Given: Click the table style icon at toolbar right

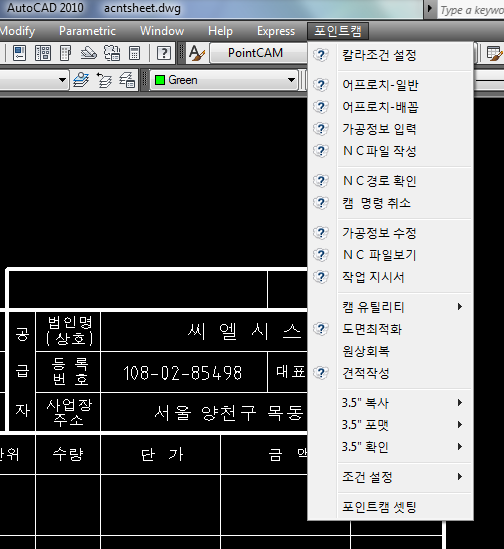Looking at the screenshot, I should tap(495, 53).
